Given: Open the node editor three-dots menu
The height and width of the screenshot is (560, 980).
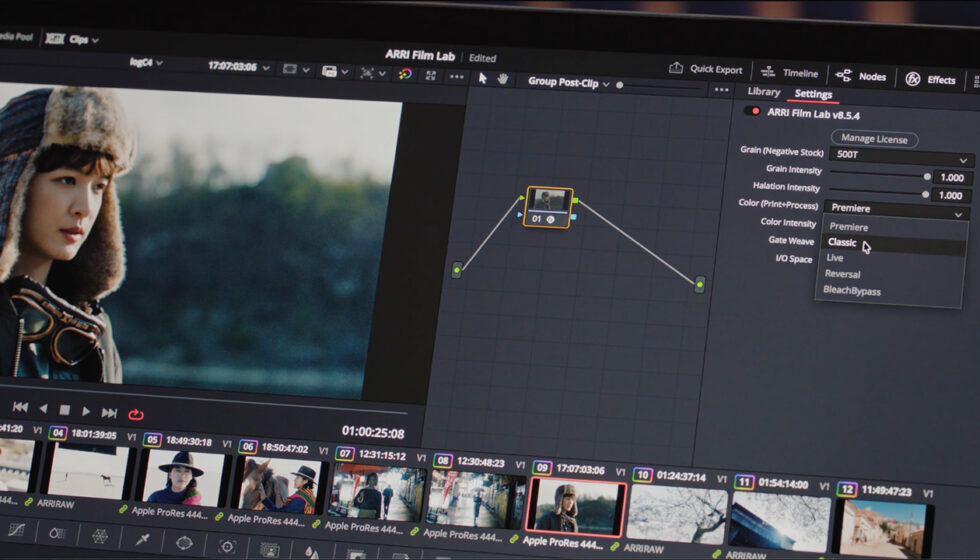Looking at the screenshot, I should click(721, 89).
